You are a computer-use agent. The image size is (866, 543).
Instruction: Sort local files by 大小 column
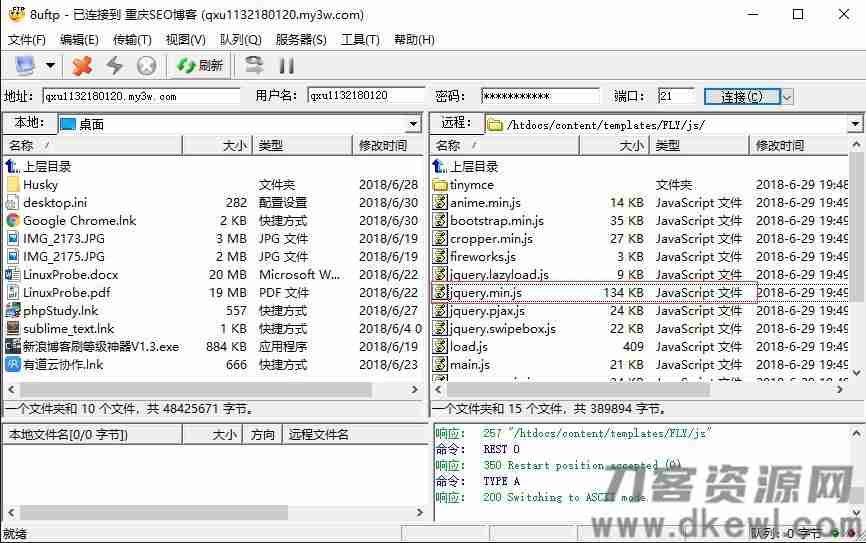[x=217, y=145]
